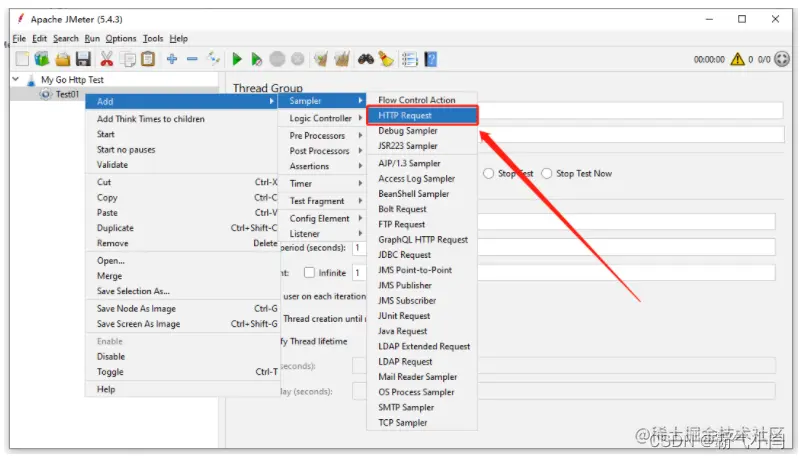Select Disable in context menu
Image resolution: width=800 pixels, height=459 pixels.
(182, 356)
